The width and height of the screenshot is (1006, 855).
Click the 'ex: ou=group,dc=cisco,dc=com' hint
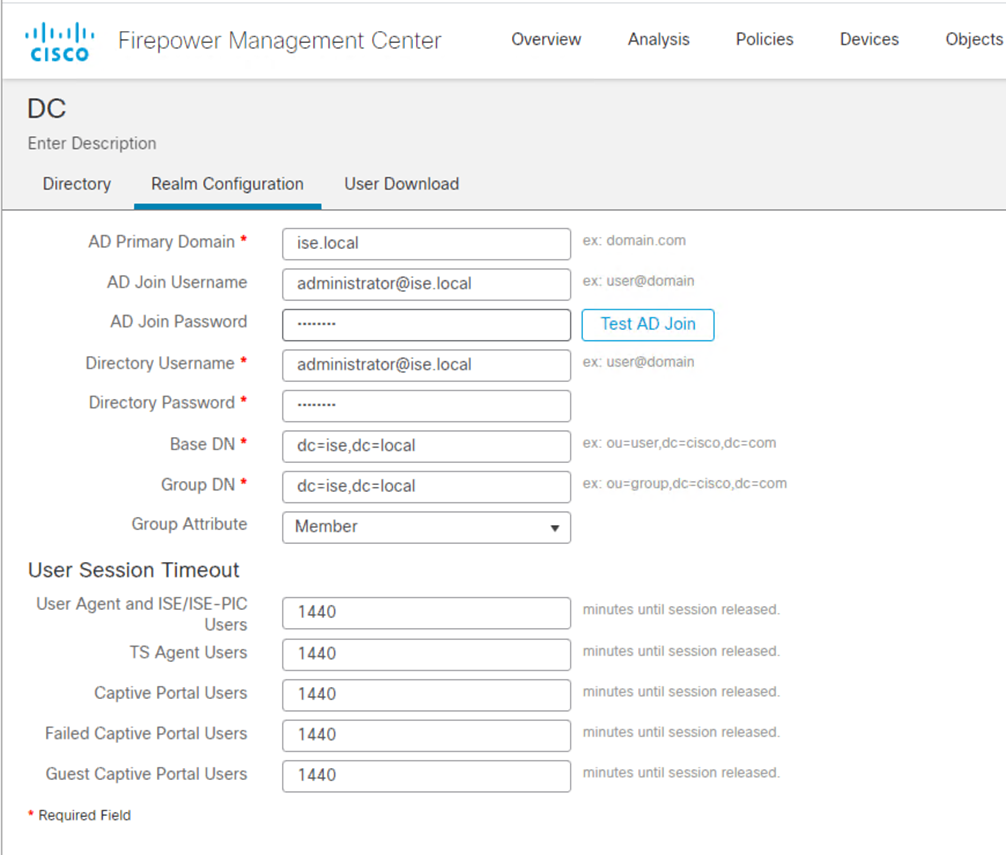[x=685, y=484]
